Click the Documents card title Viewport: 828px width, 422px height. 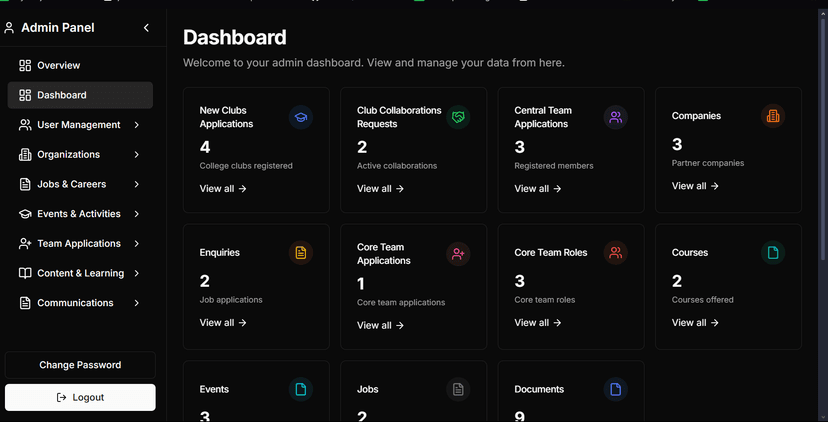pyautogui.click(x=539, y=389)
